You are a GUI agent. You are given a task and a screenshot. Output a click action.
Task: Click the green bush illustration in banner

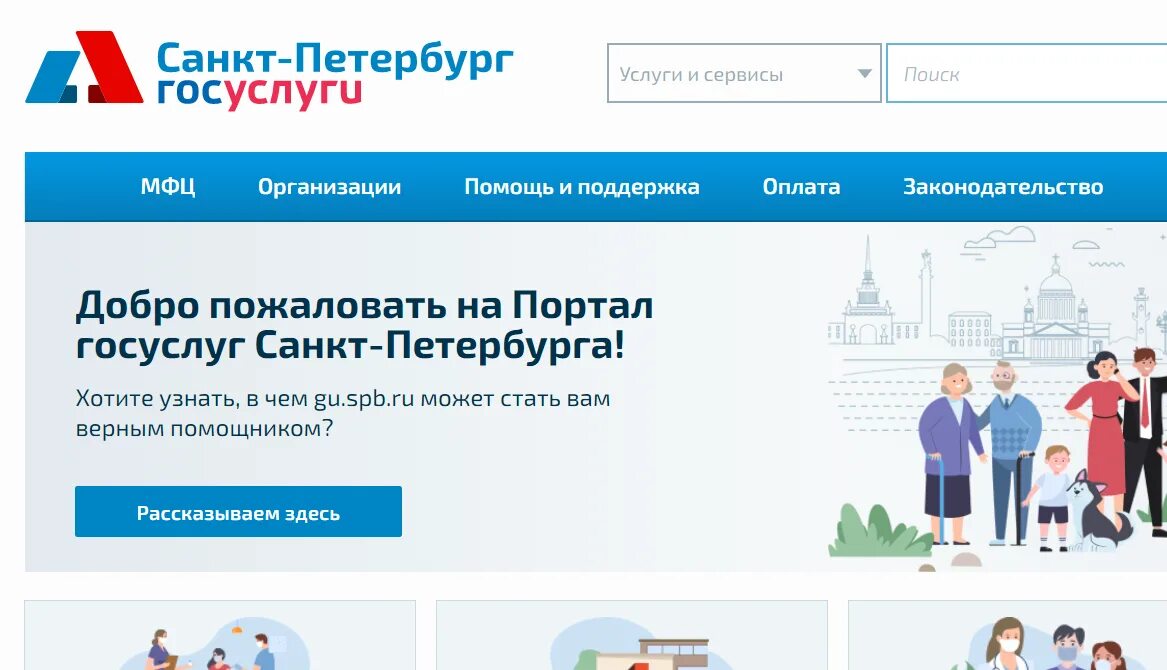878,531
